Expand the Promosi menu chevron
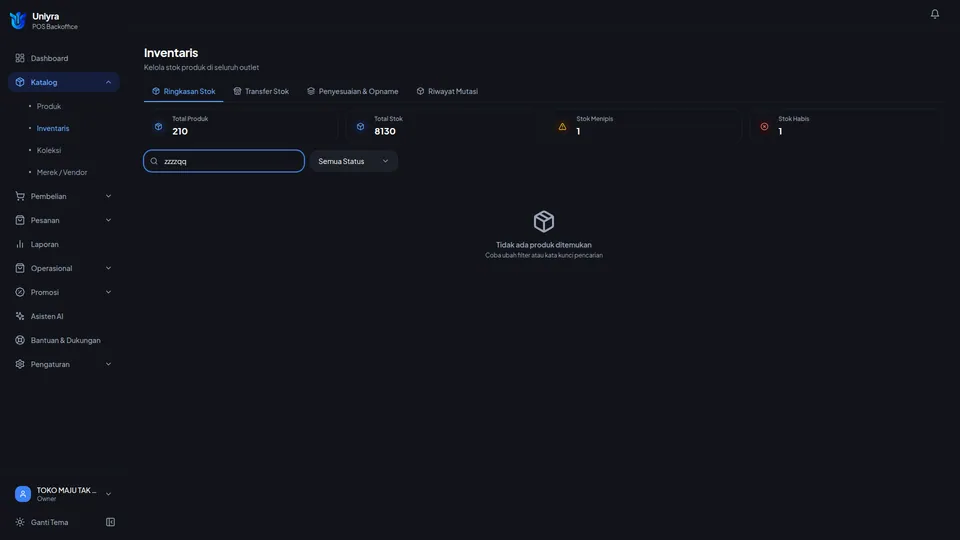 tap(108, 292)
